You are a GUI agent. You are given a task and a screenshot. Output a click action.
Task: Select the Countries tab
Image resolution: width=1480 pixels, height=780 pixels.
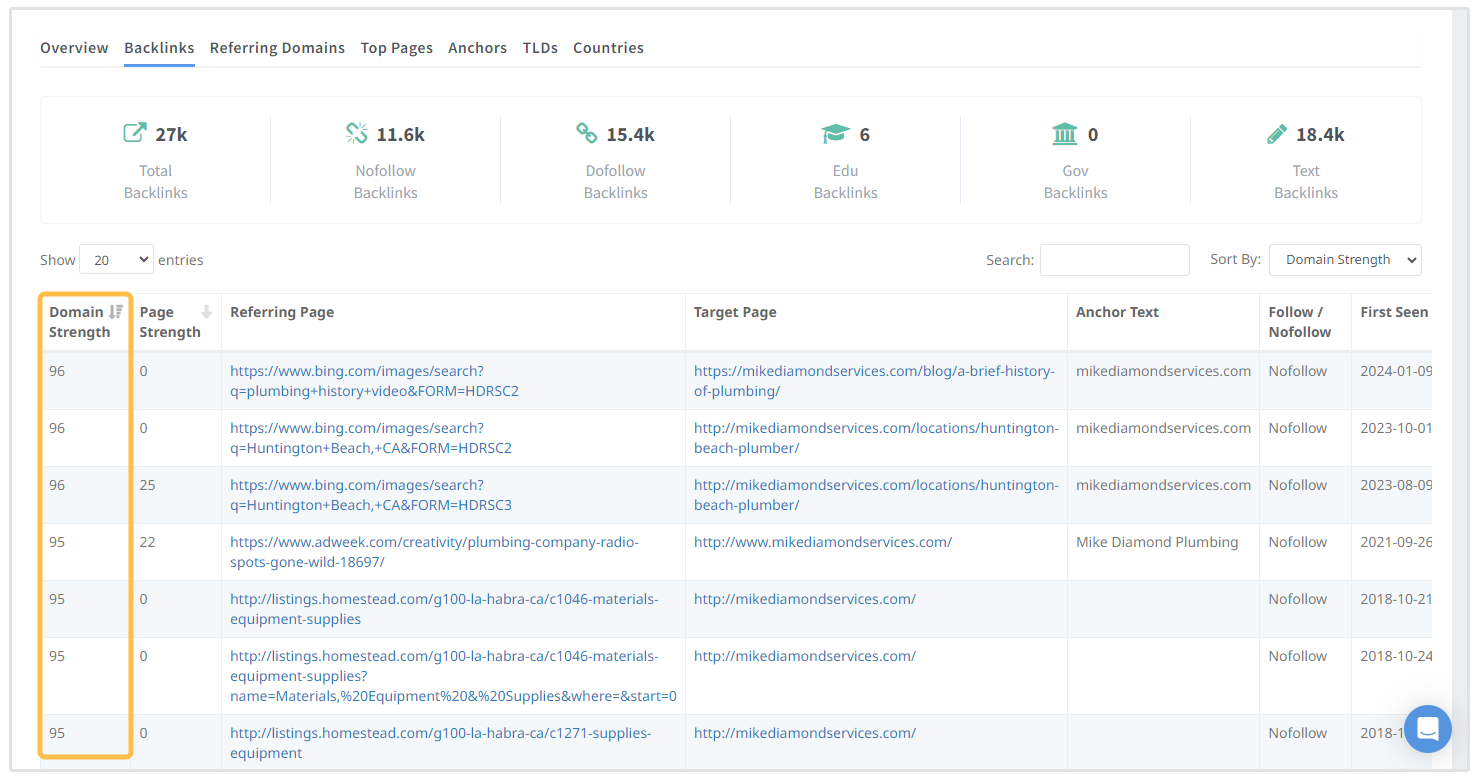pyautogui.click(x=608, y=48)
